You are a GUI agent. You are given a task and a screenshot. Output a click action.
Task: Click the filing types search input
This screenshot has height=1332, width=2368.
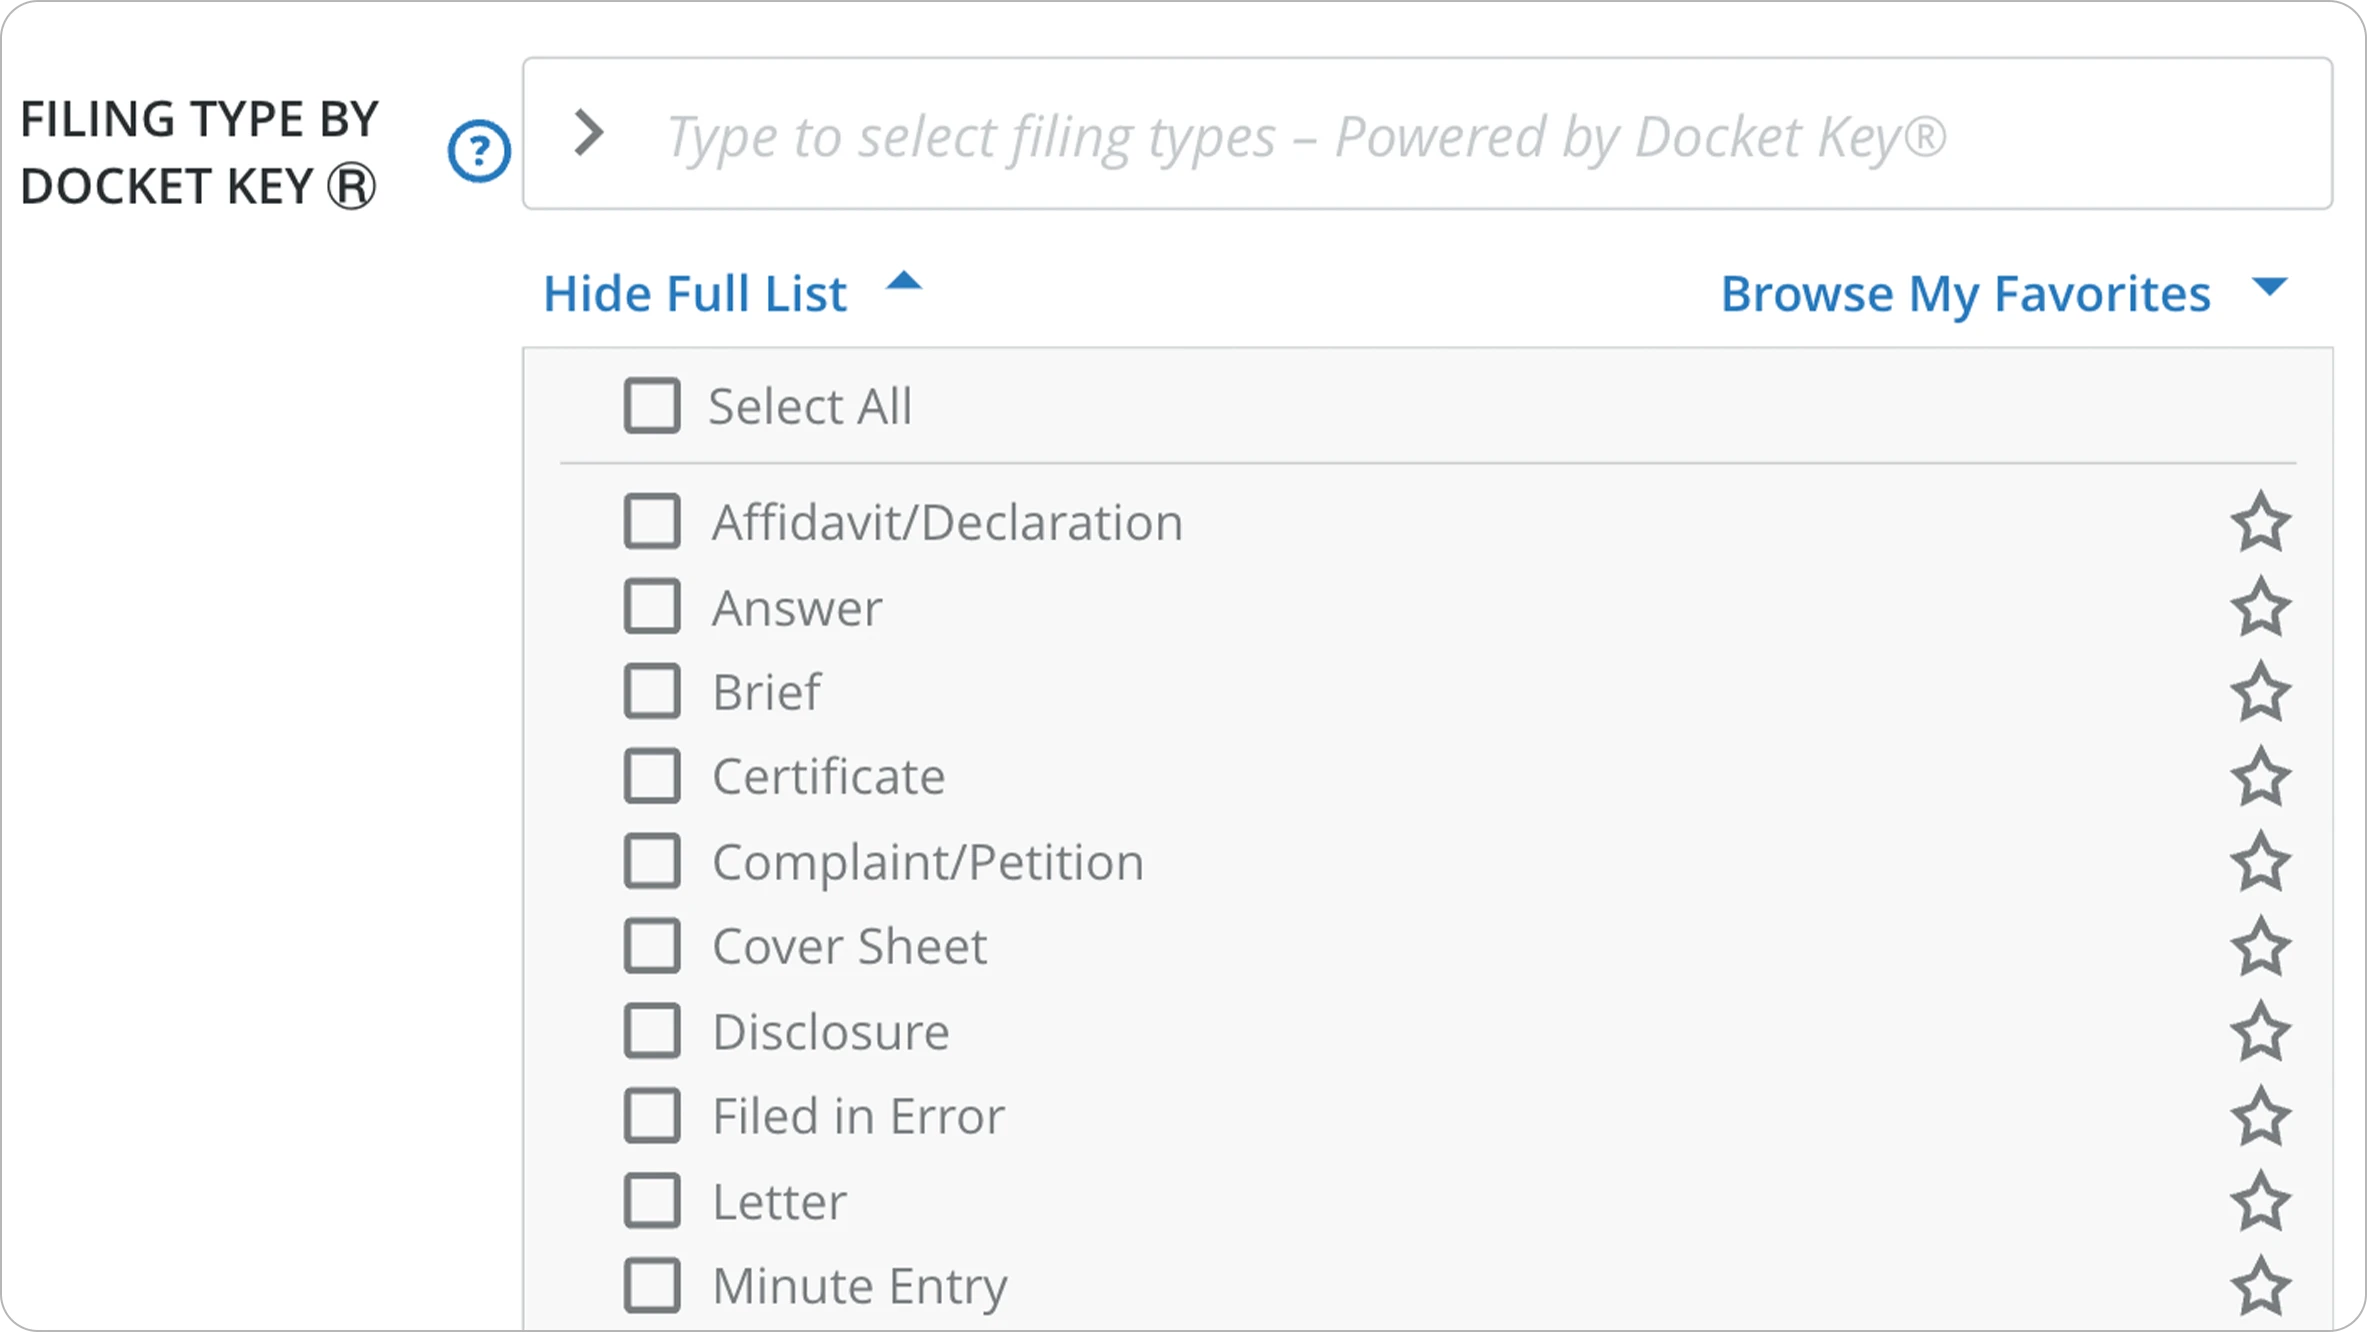pos(1400,136)
